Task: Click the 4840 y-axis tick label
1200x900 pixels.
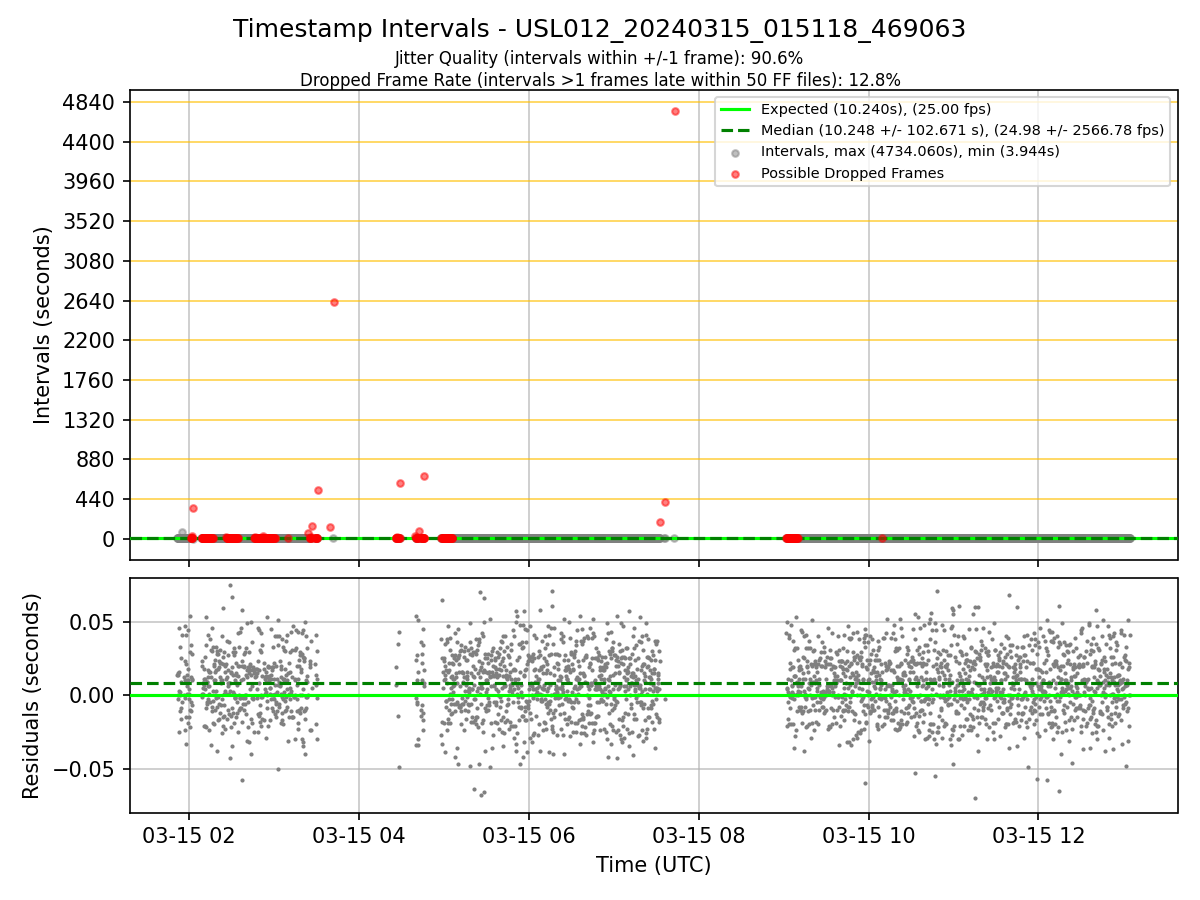Action: [x=89, y=102]
